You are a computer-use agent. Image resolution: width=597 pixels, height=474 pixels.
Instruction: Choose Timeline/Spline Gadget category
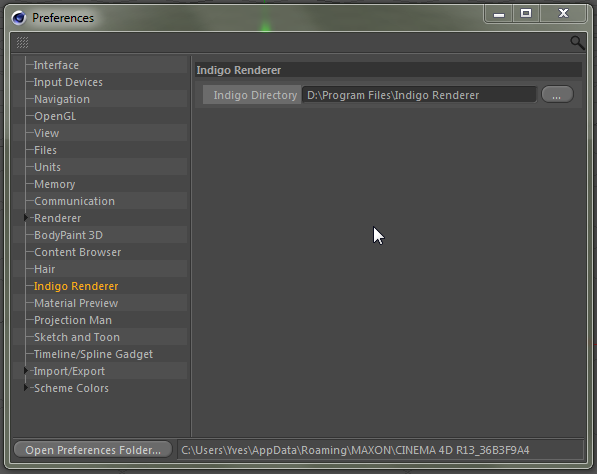tap(93, 354)
